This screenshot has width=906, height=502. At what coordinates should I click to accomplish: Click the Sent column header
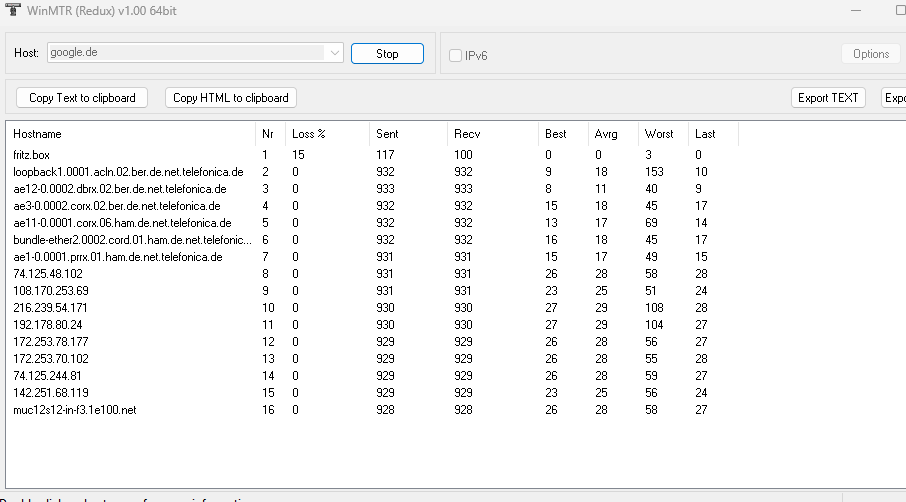pos(408,134)
